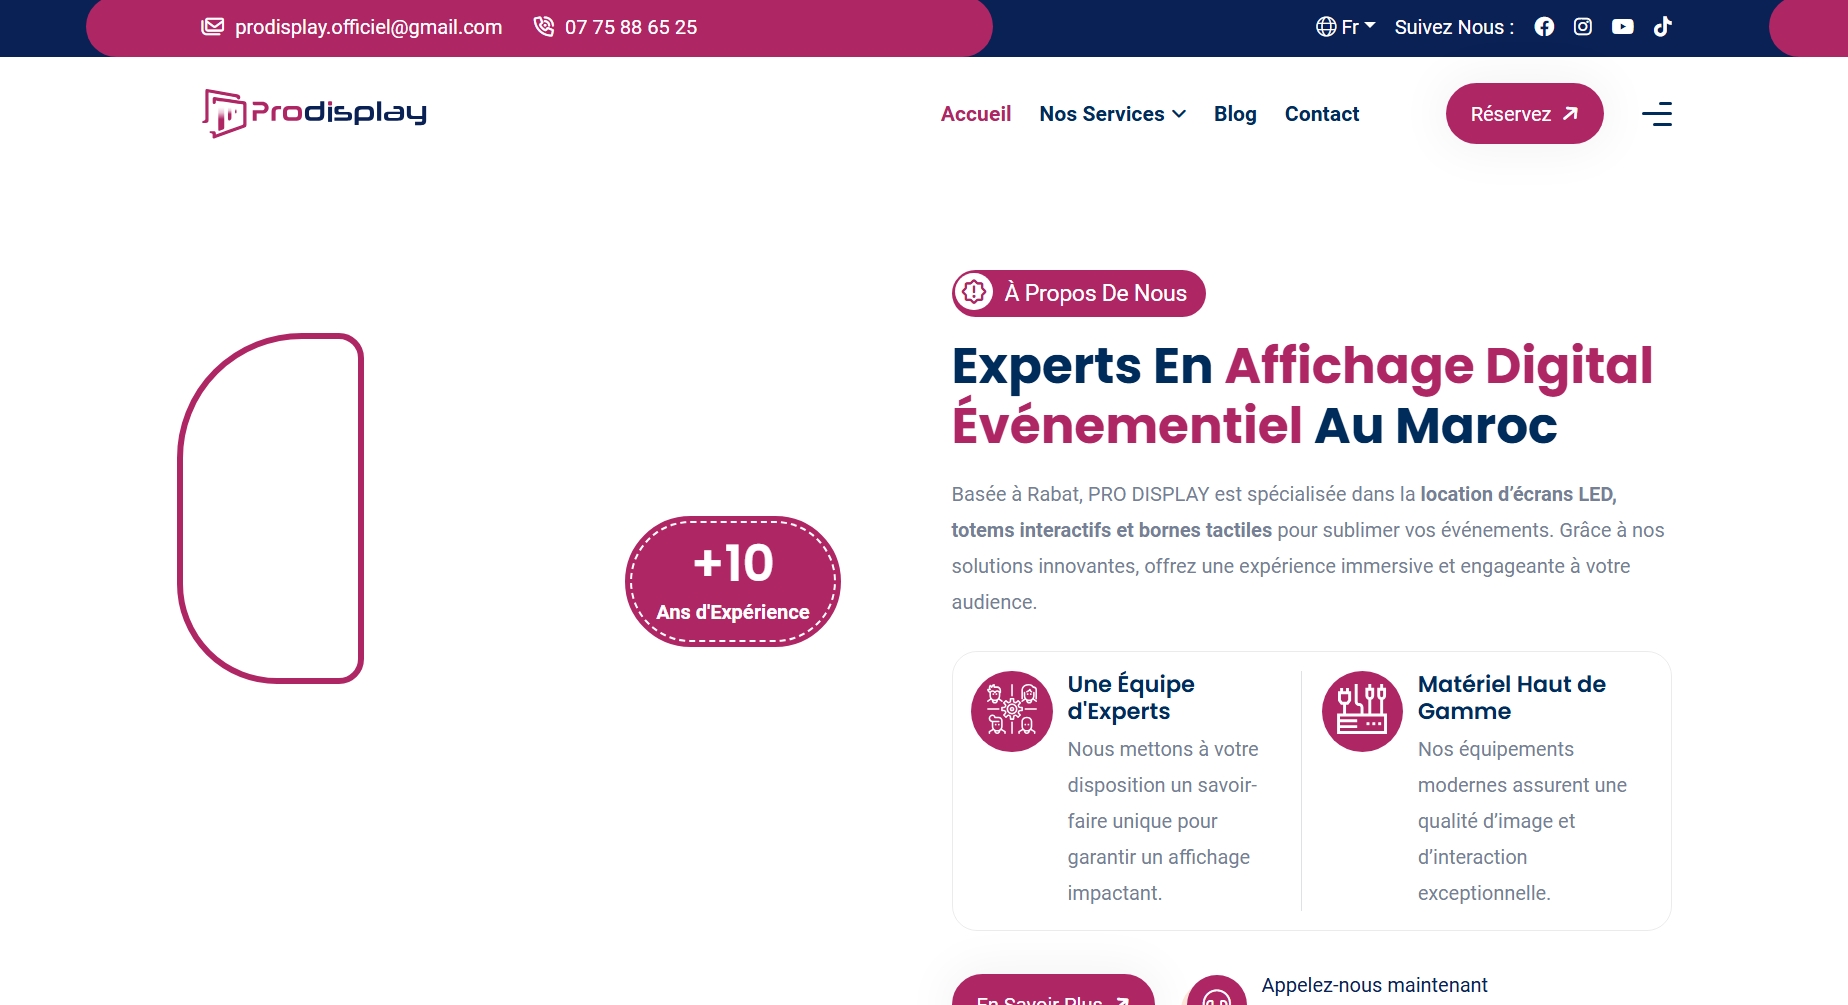The image size is (1848, 1005).
Task: Expand the Fr language dropdown
Action: (x=1358, y=27)
